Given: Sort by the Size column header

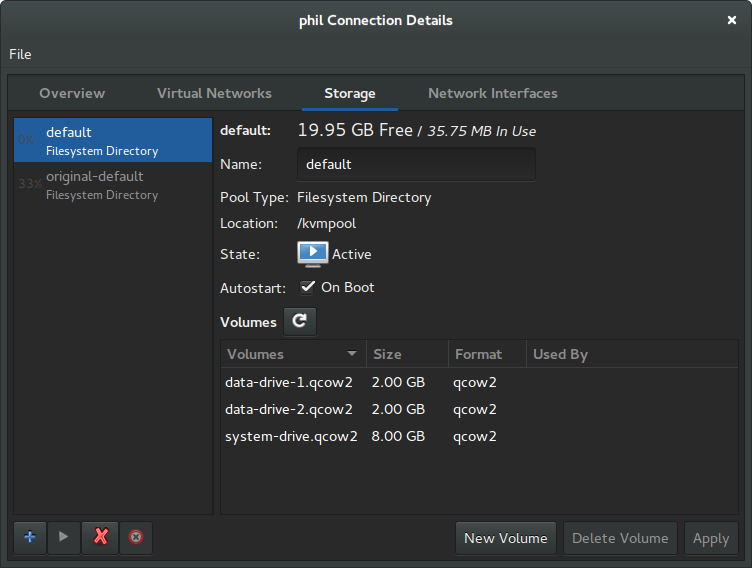Looking at the screenshot, I should 407,354.
